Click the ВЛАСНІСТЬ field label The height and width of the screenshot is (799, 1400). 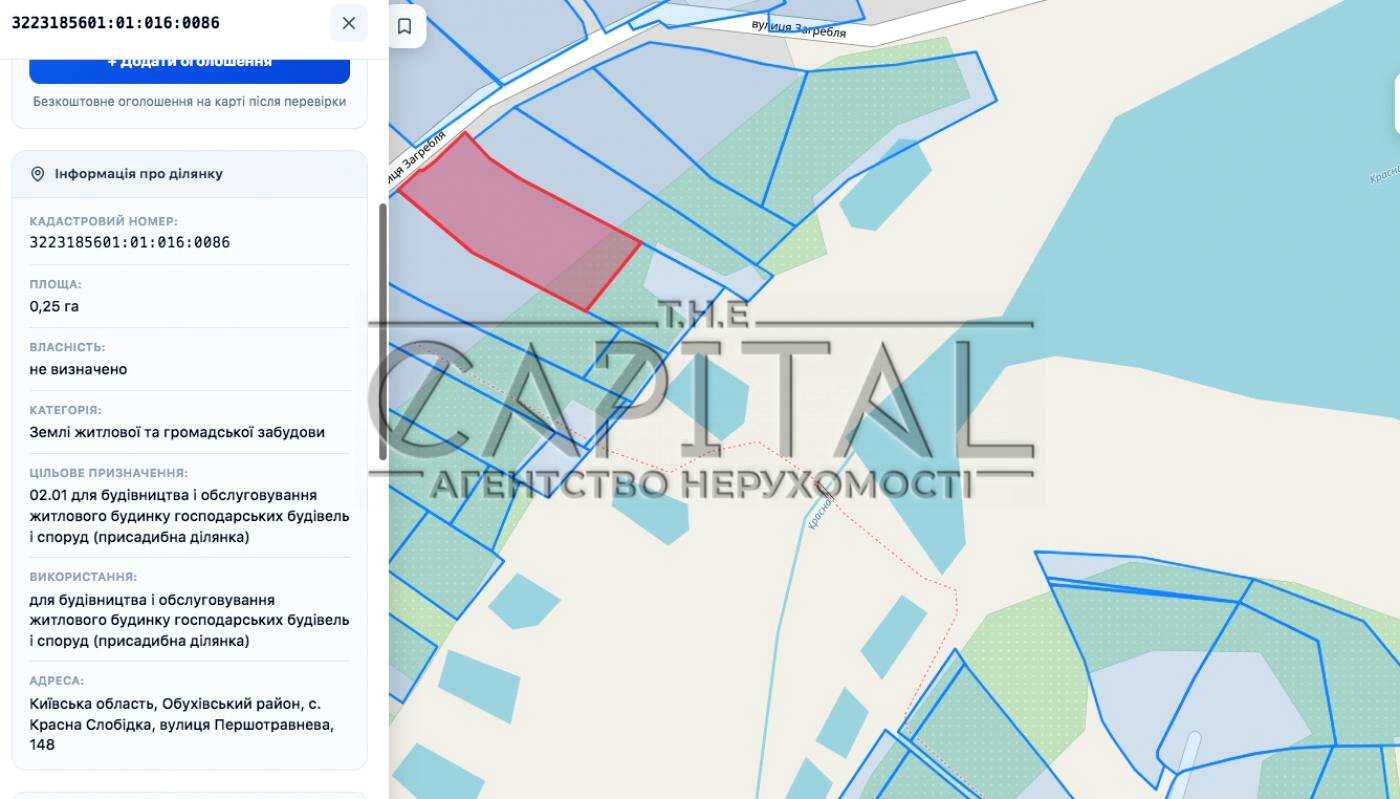point(67,347)
